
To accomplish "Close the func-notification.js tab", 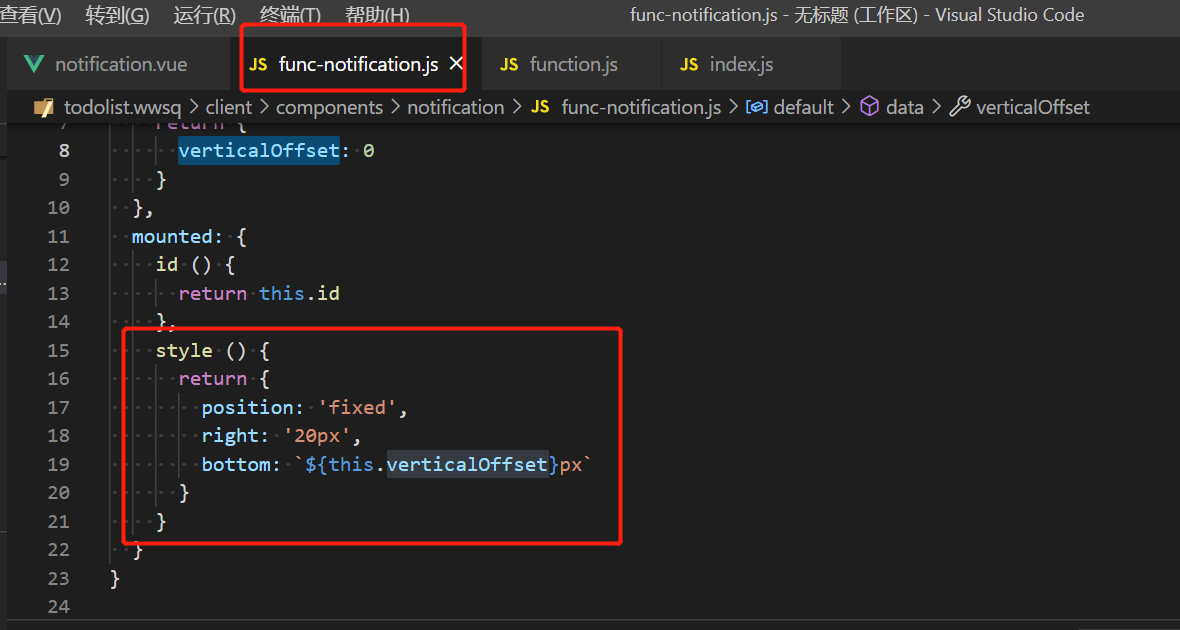I will coord(456,64).
